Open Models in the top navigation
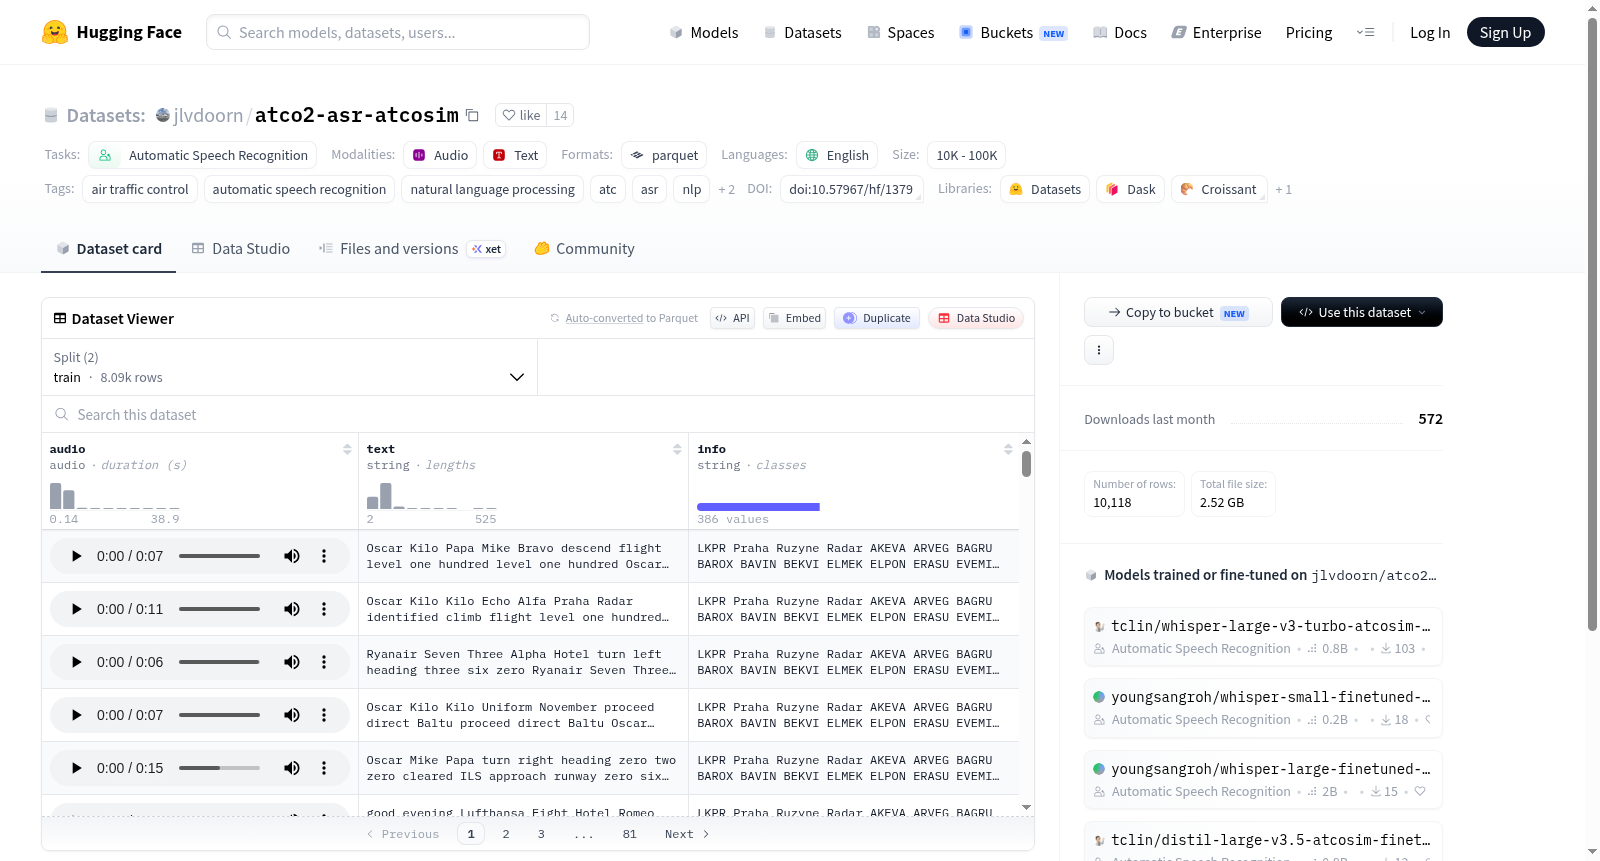The width and height of the screenshot is (1600, 861). 704,32
